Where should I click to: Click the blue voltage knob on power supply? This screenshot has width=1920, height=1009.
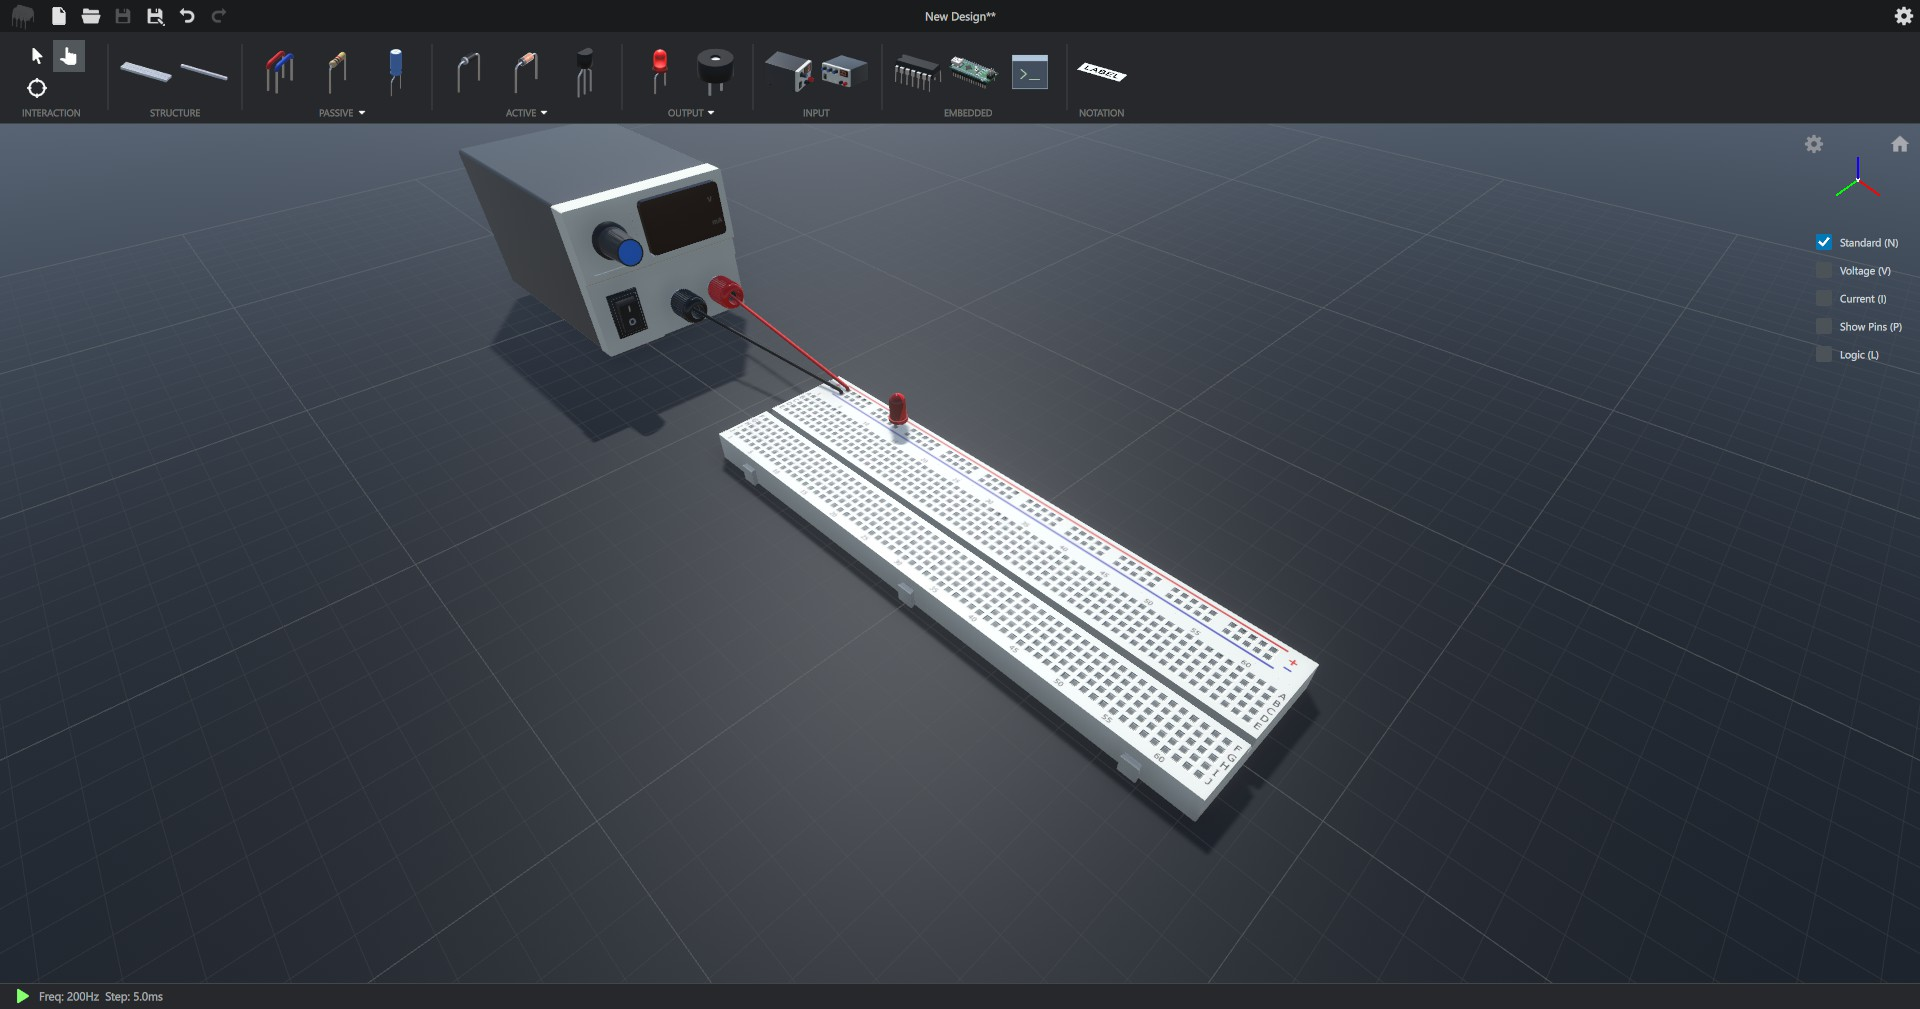pos(629,252)
